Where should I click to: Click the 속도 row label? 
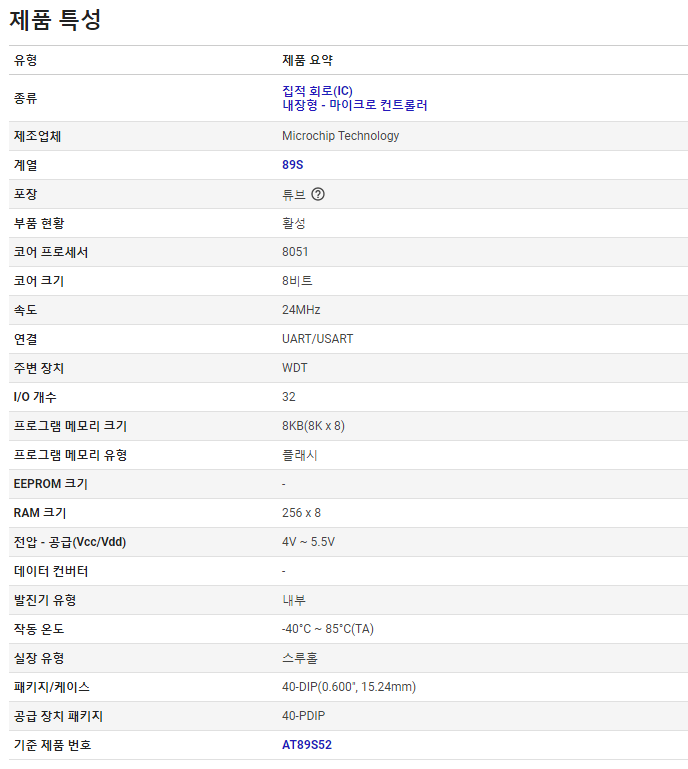click(25, 309)
